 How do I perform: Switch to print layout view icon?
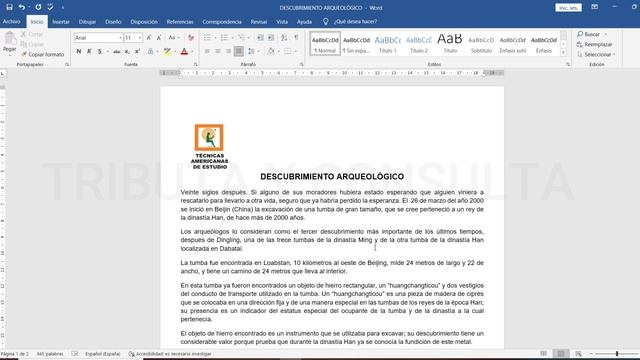point(561,353)
